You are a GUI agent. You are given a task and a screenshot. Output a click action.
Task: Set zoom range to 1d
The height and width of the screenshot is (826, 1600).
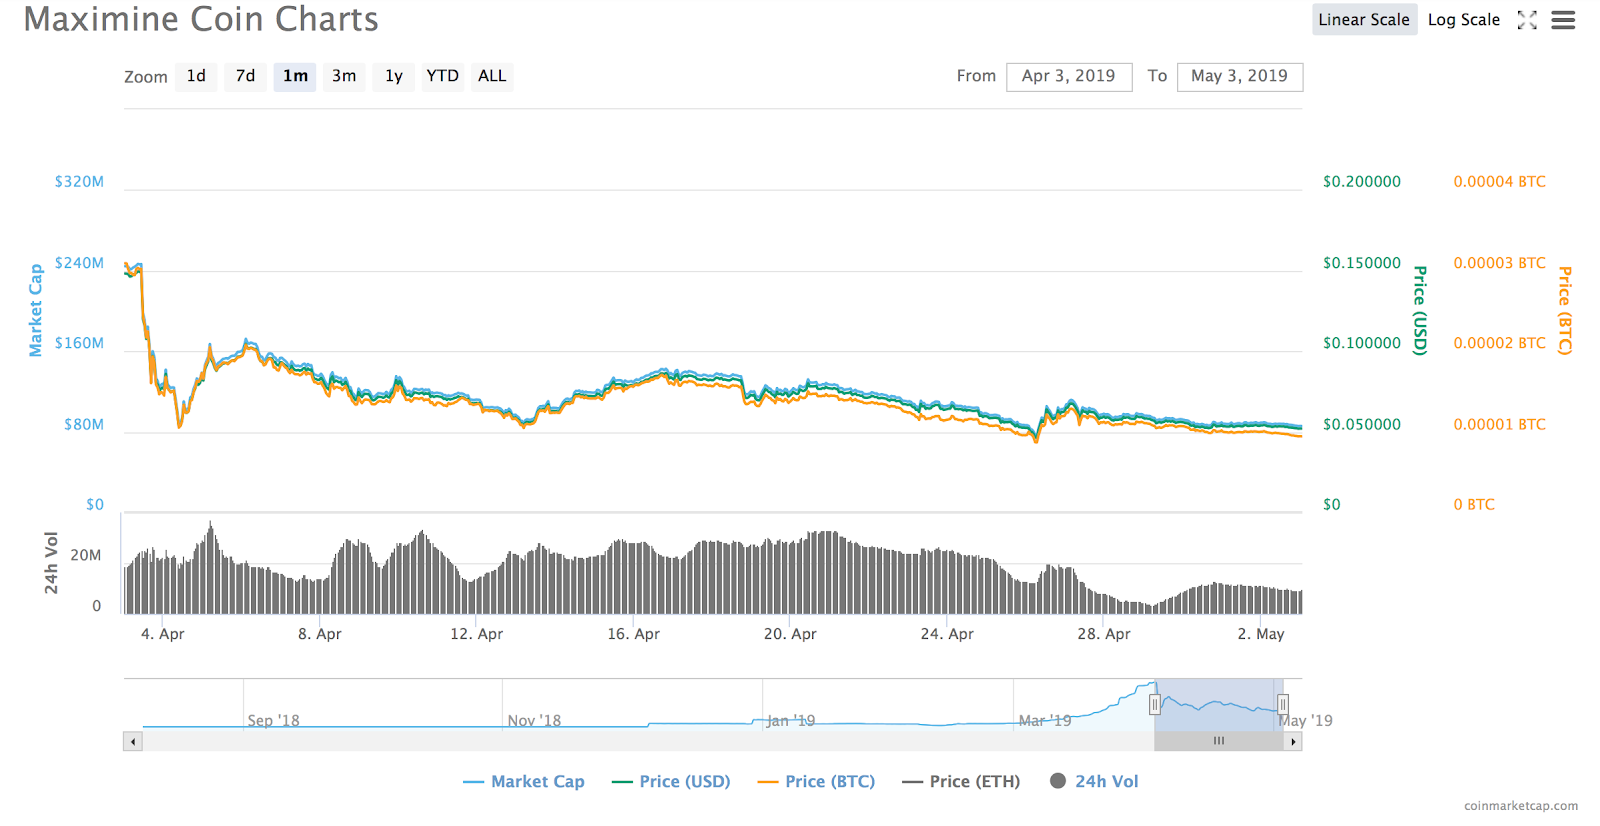coord(196,76)
